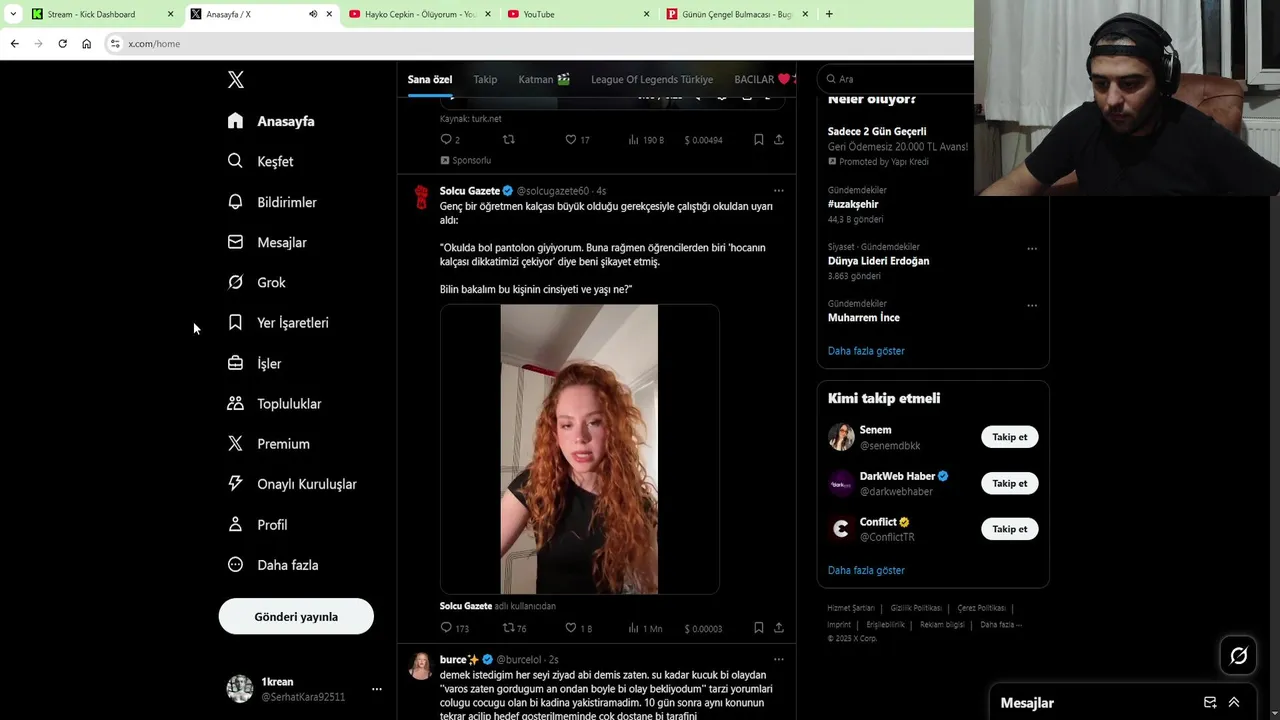Open Onaylı Kuruluşlar page

click(x=292, y=483)
